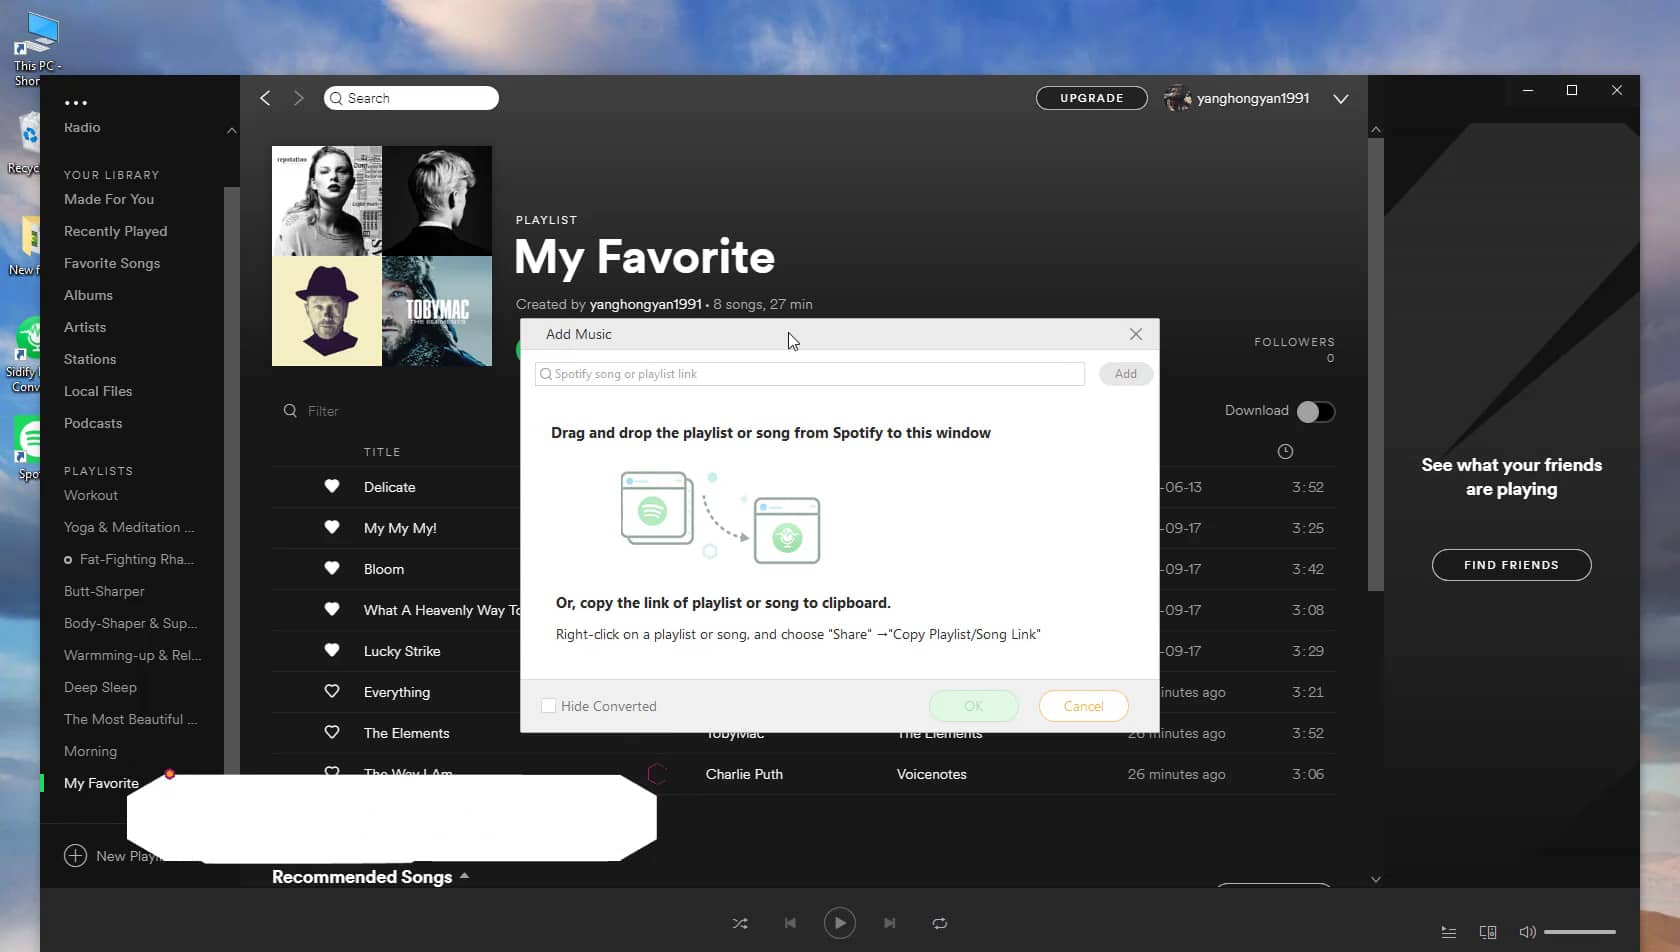The image size is (1680, 952).
Task: Select Recently Played in Your Library
Action: (x=115, y=231)
